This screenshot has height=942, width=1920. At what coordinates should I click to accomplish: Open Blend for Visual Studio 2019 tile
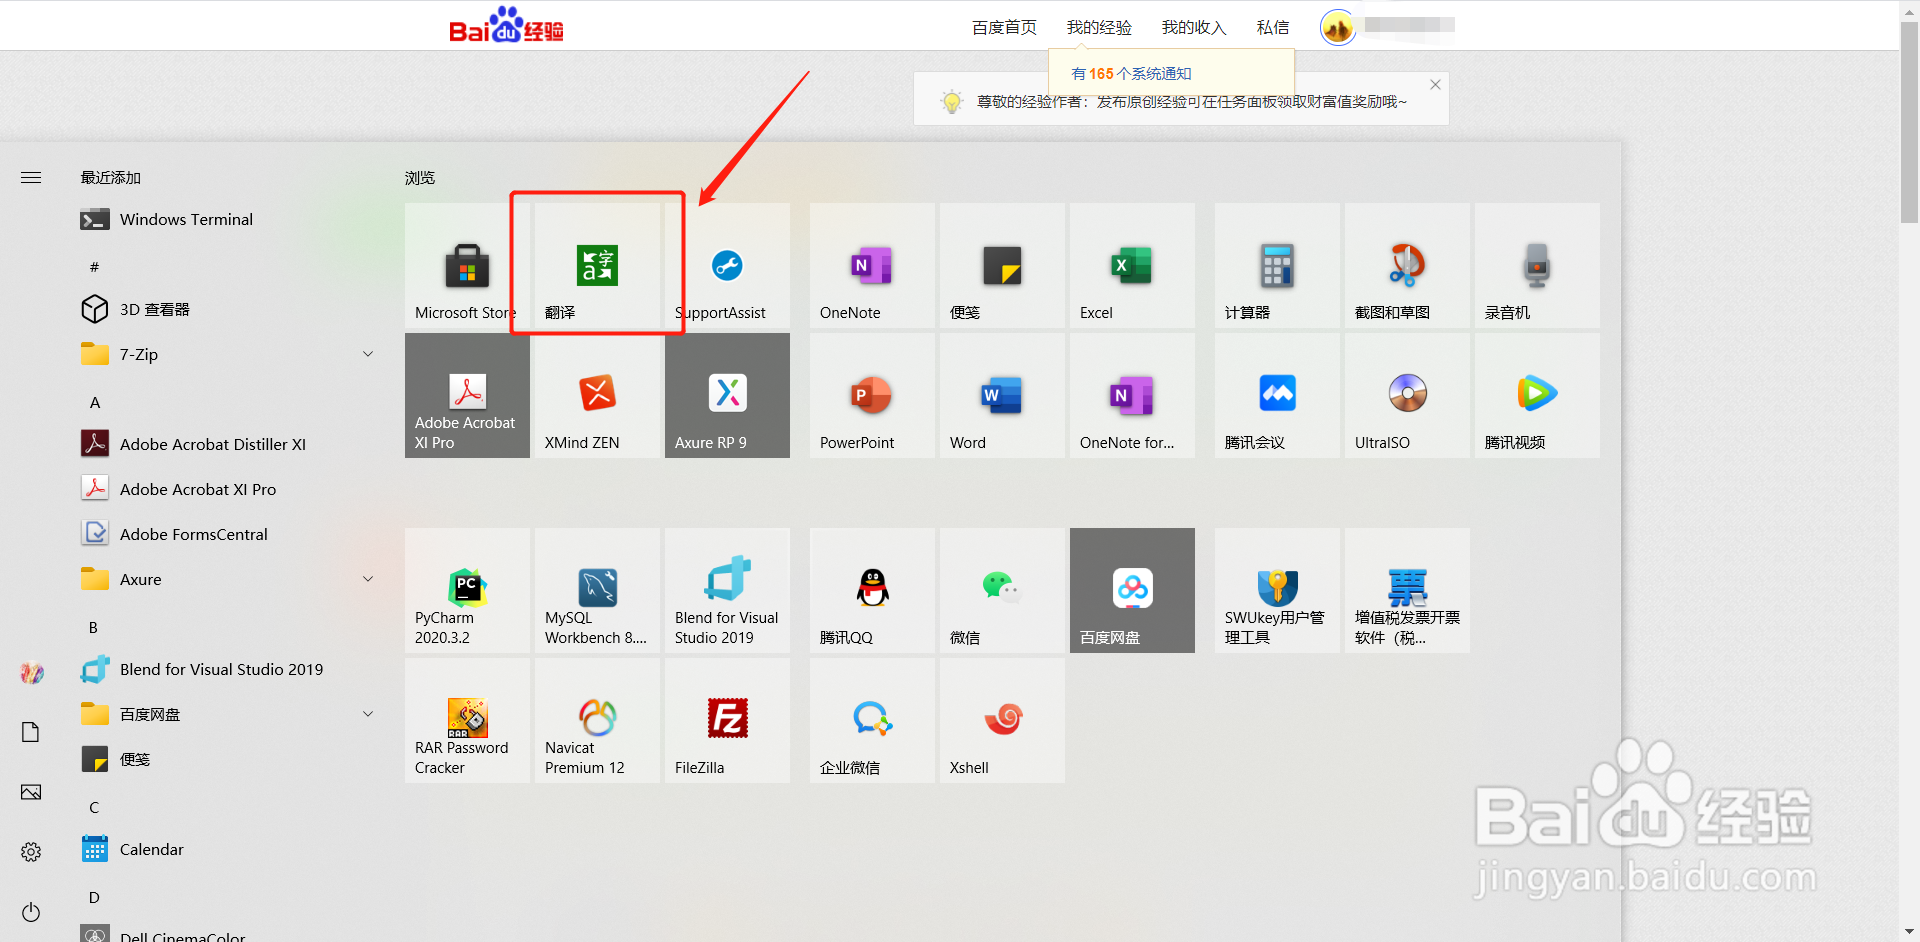[x=727, y=591]
